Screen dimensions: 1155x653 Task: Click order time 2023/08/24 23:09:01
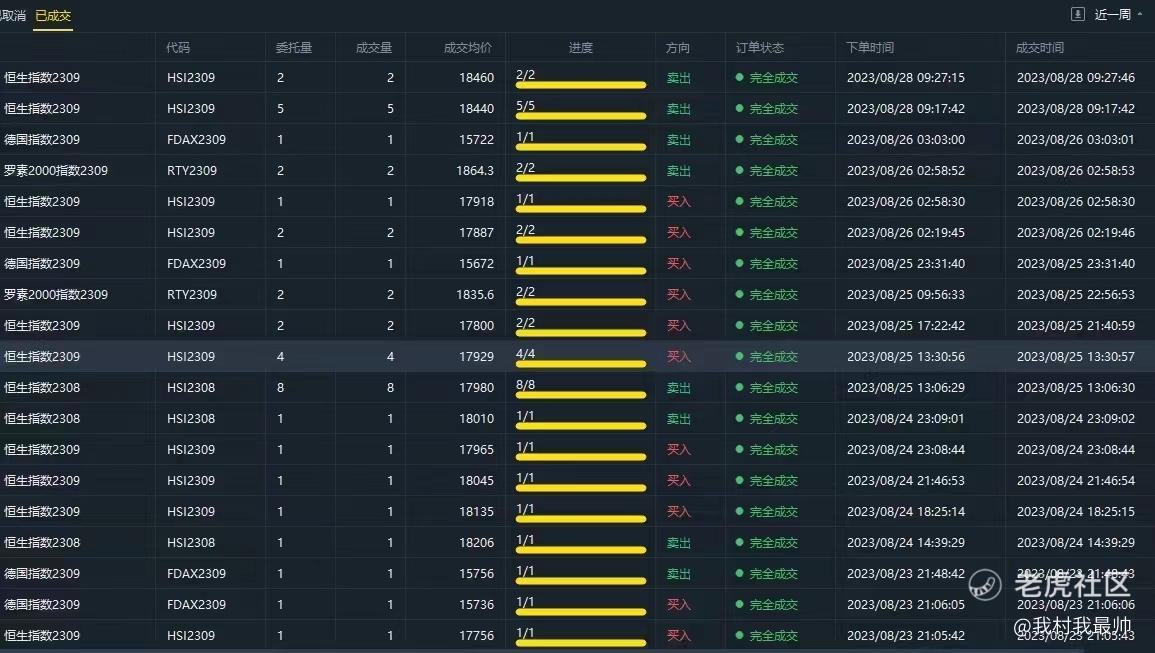905,419
